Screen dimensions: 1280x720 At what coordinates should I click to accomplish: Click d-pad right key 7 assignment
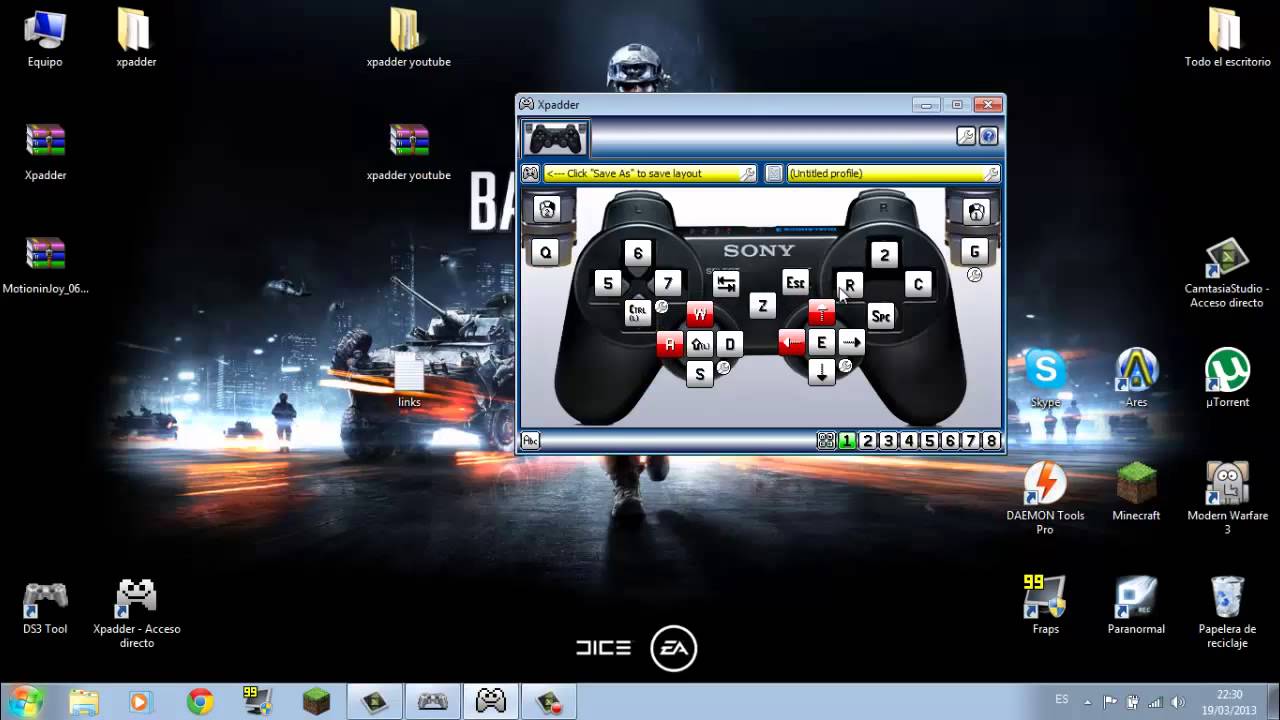668,284
